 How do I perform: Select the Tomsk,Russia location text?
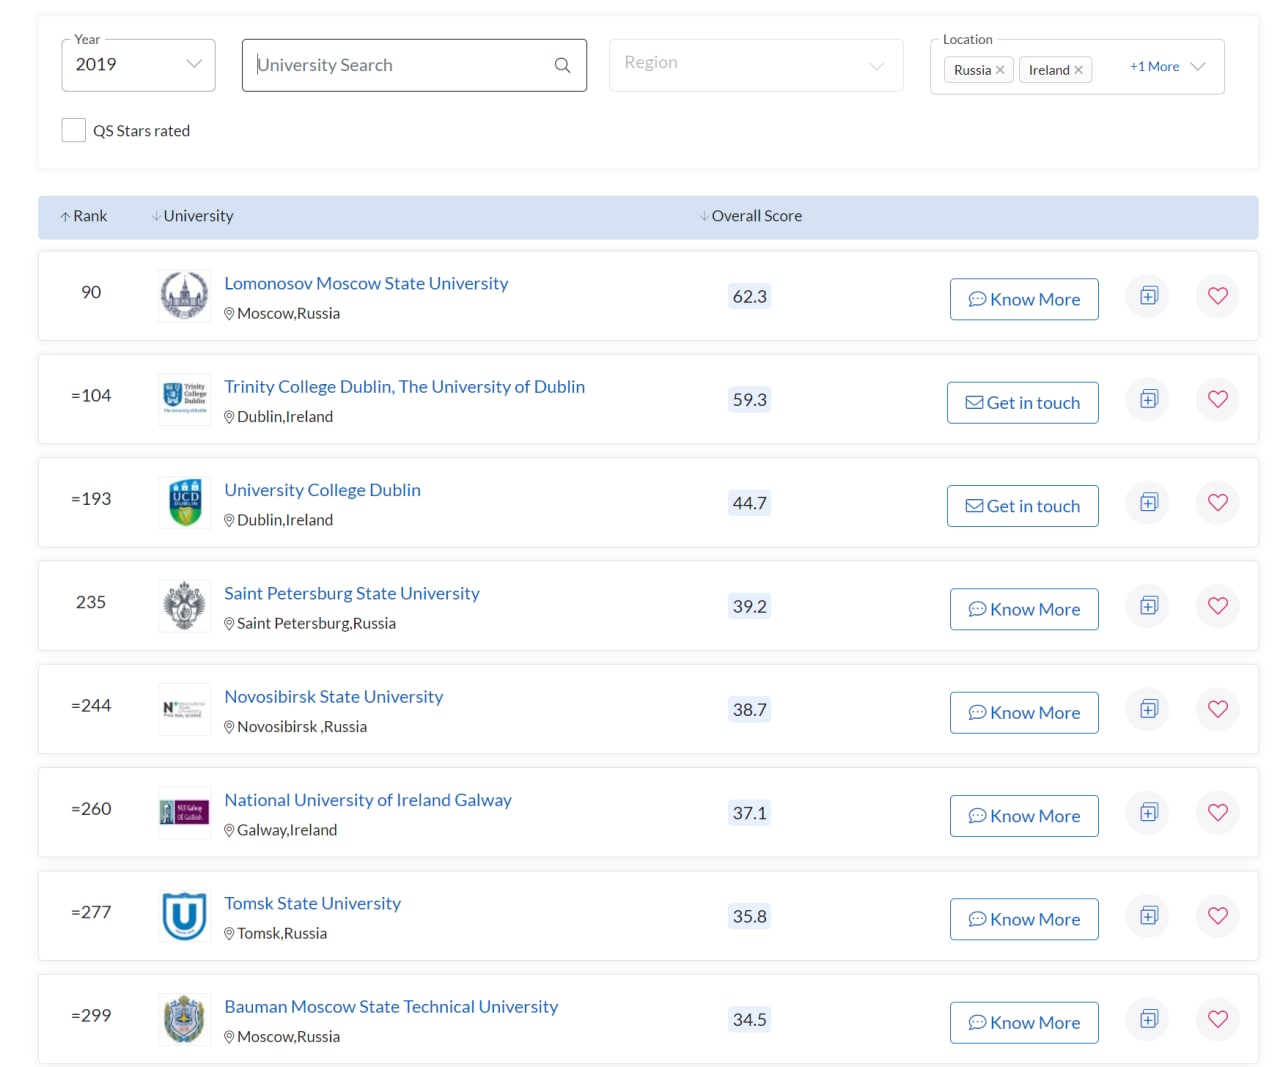282,933
